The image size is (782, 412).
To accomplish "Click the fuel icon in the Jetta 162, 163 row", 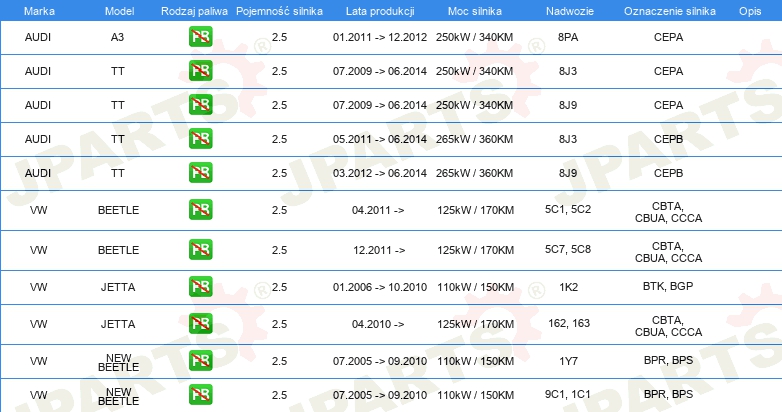I will (200, 324).
